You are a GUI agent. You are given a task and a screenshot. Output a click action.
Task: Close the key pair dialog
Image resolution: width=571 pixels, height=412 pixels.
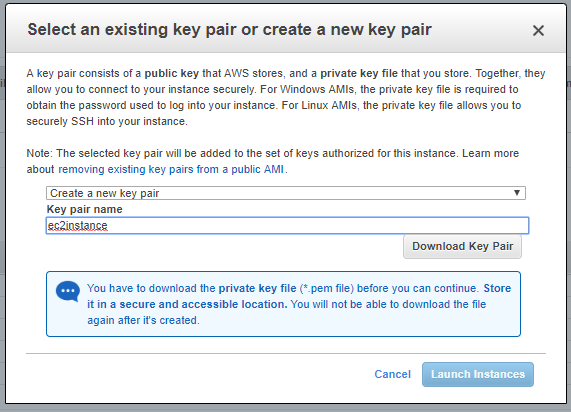pos(538,31)
